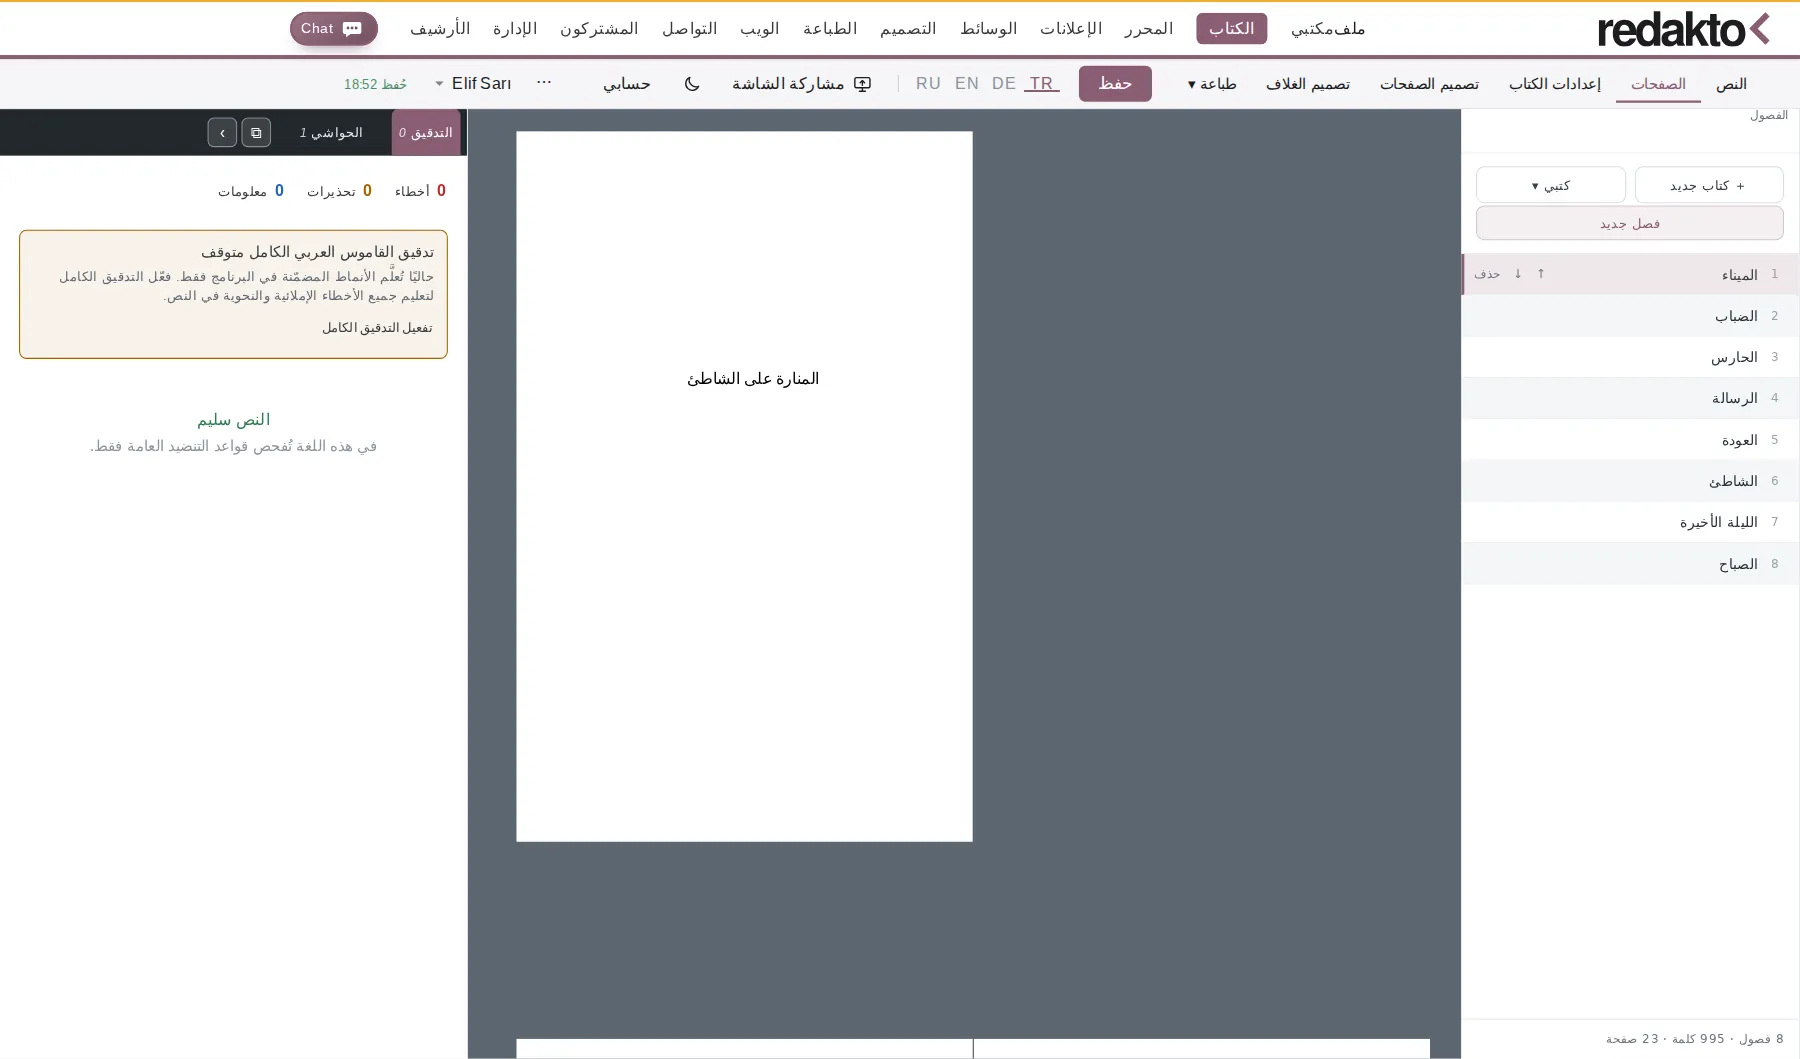The width and height of the screenshot is (1800, 1059).
Task: Open the الإدارة menu item
Action: tap(515, 29)
